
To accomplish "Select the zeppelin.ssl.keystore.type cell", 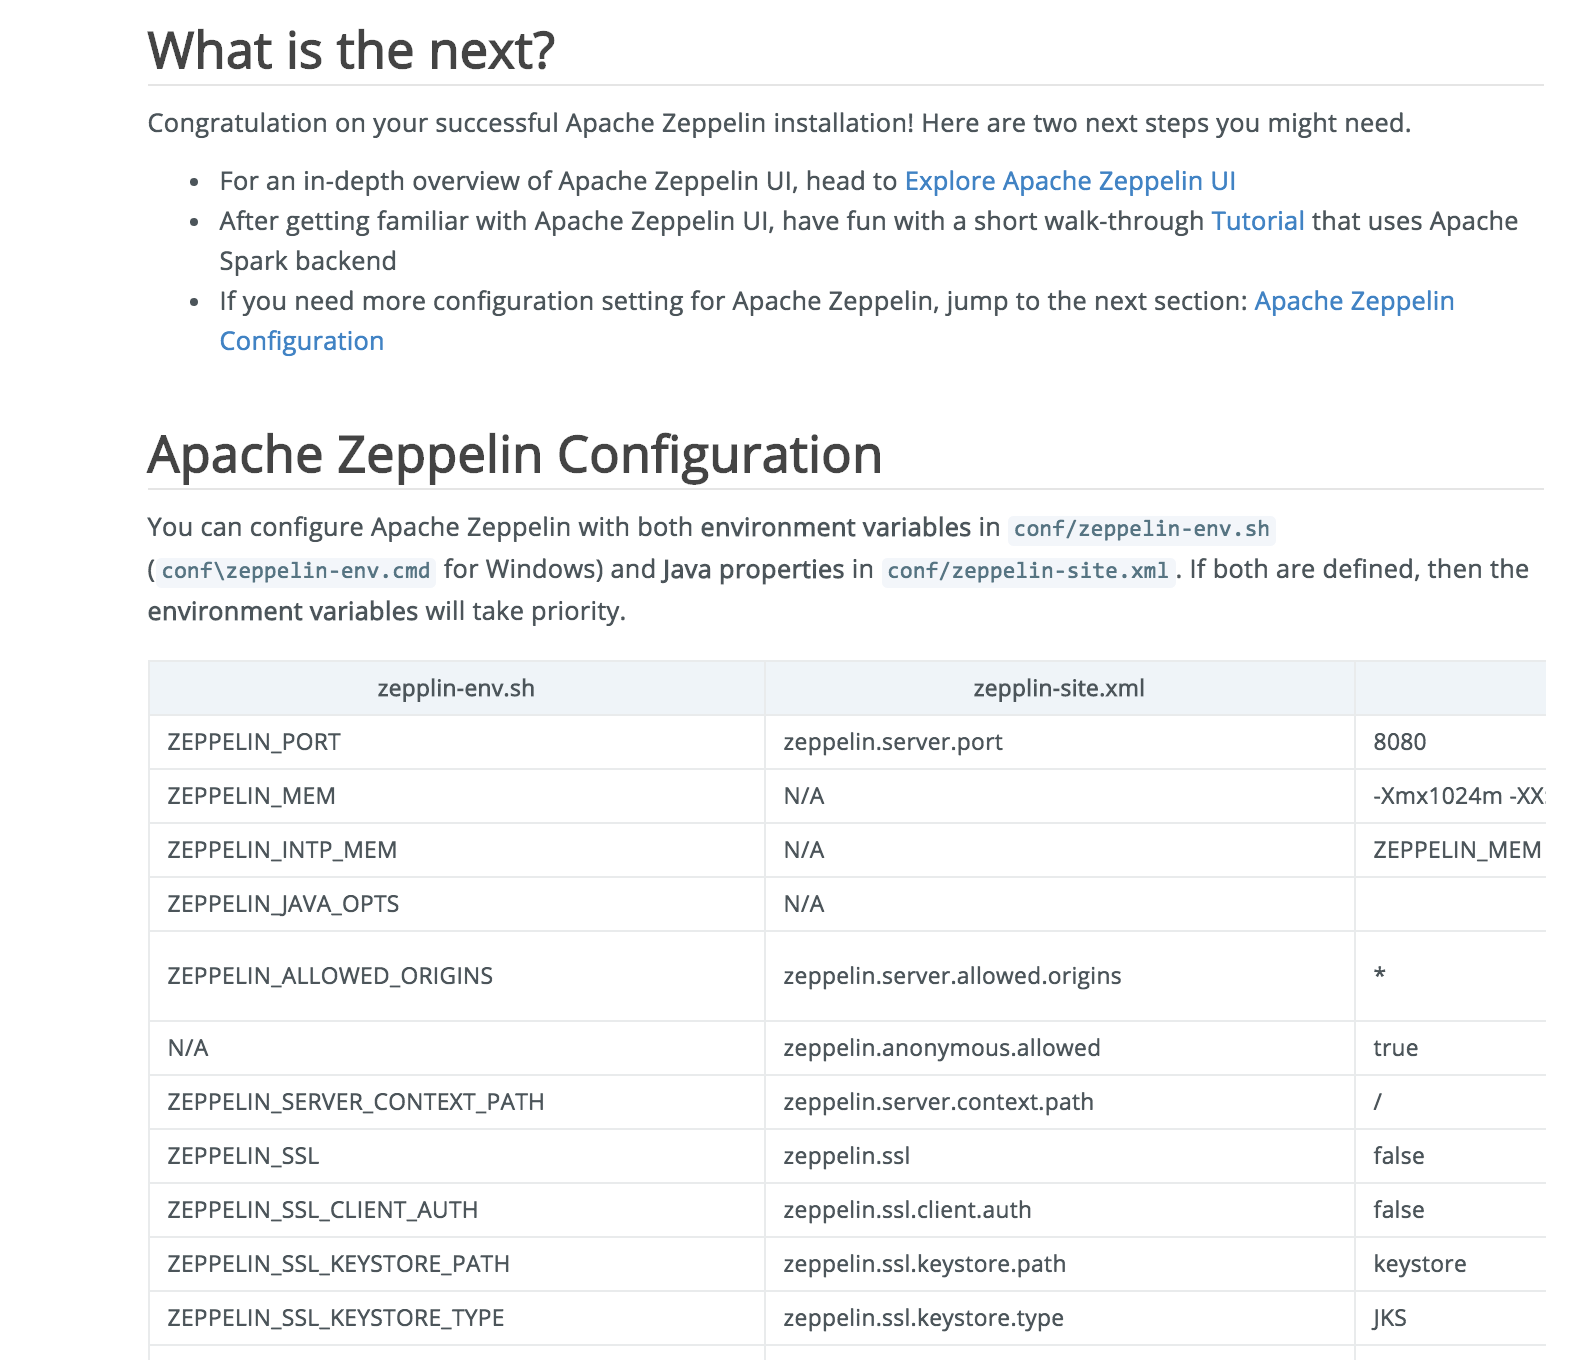I will click(923, 1318).
